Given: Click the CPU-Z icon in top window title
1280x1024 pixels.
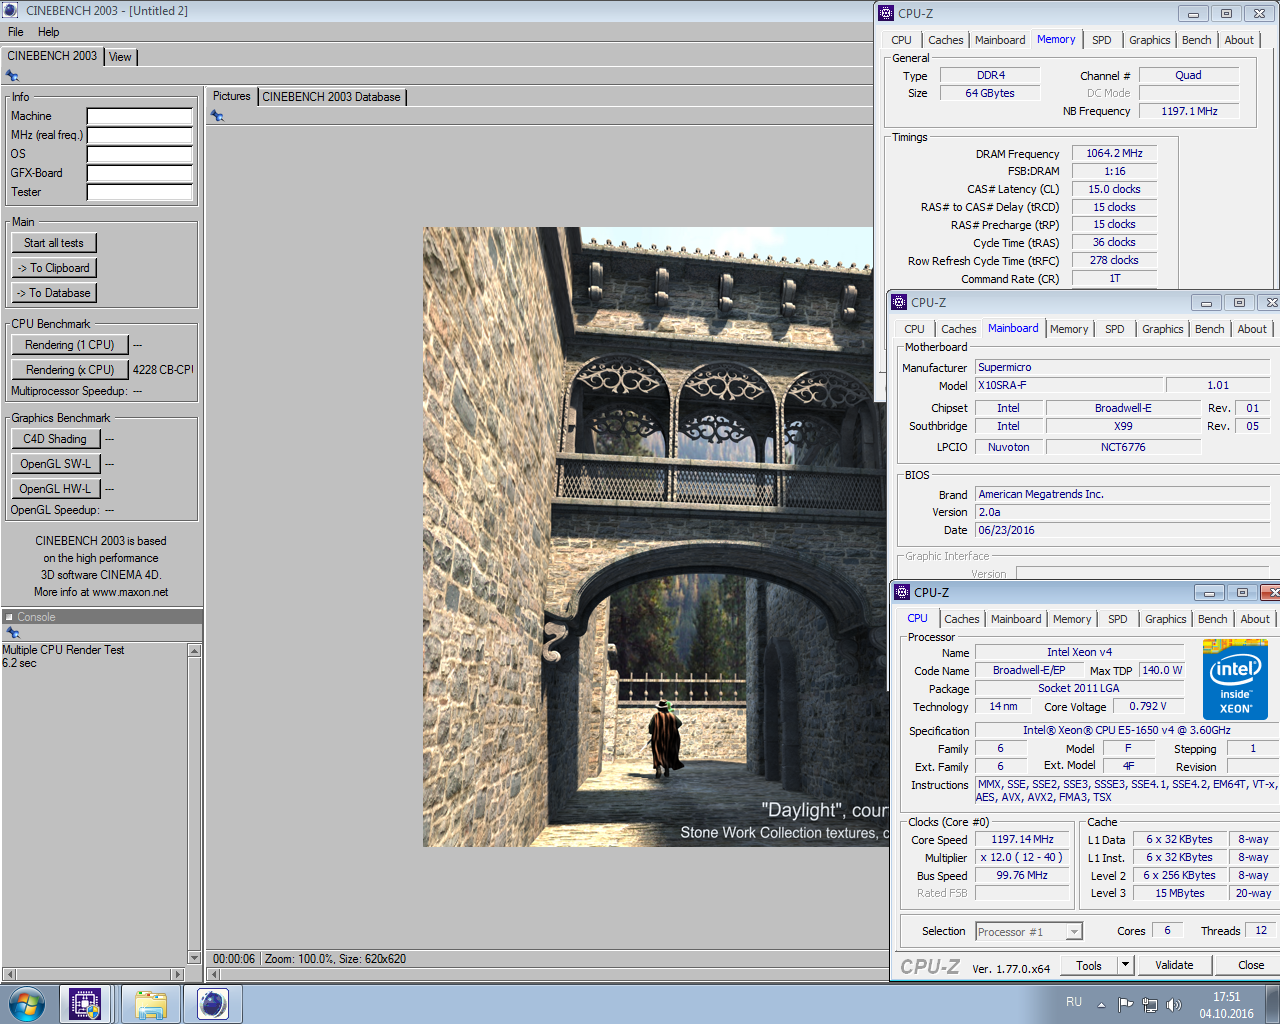Looking at the screenshot, I should pos(886,13).
